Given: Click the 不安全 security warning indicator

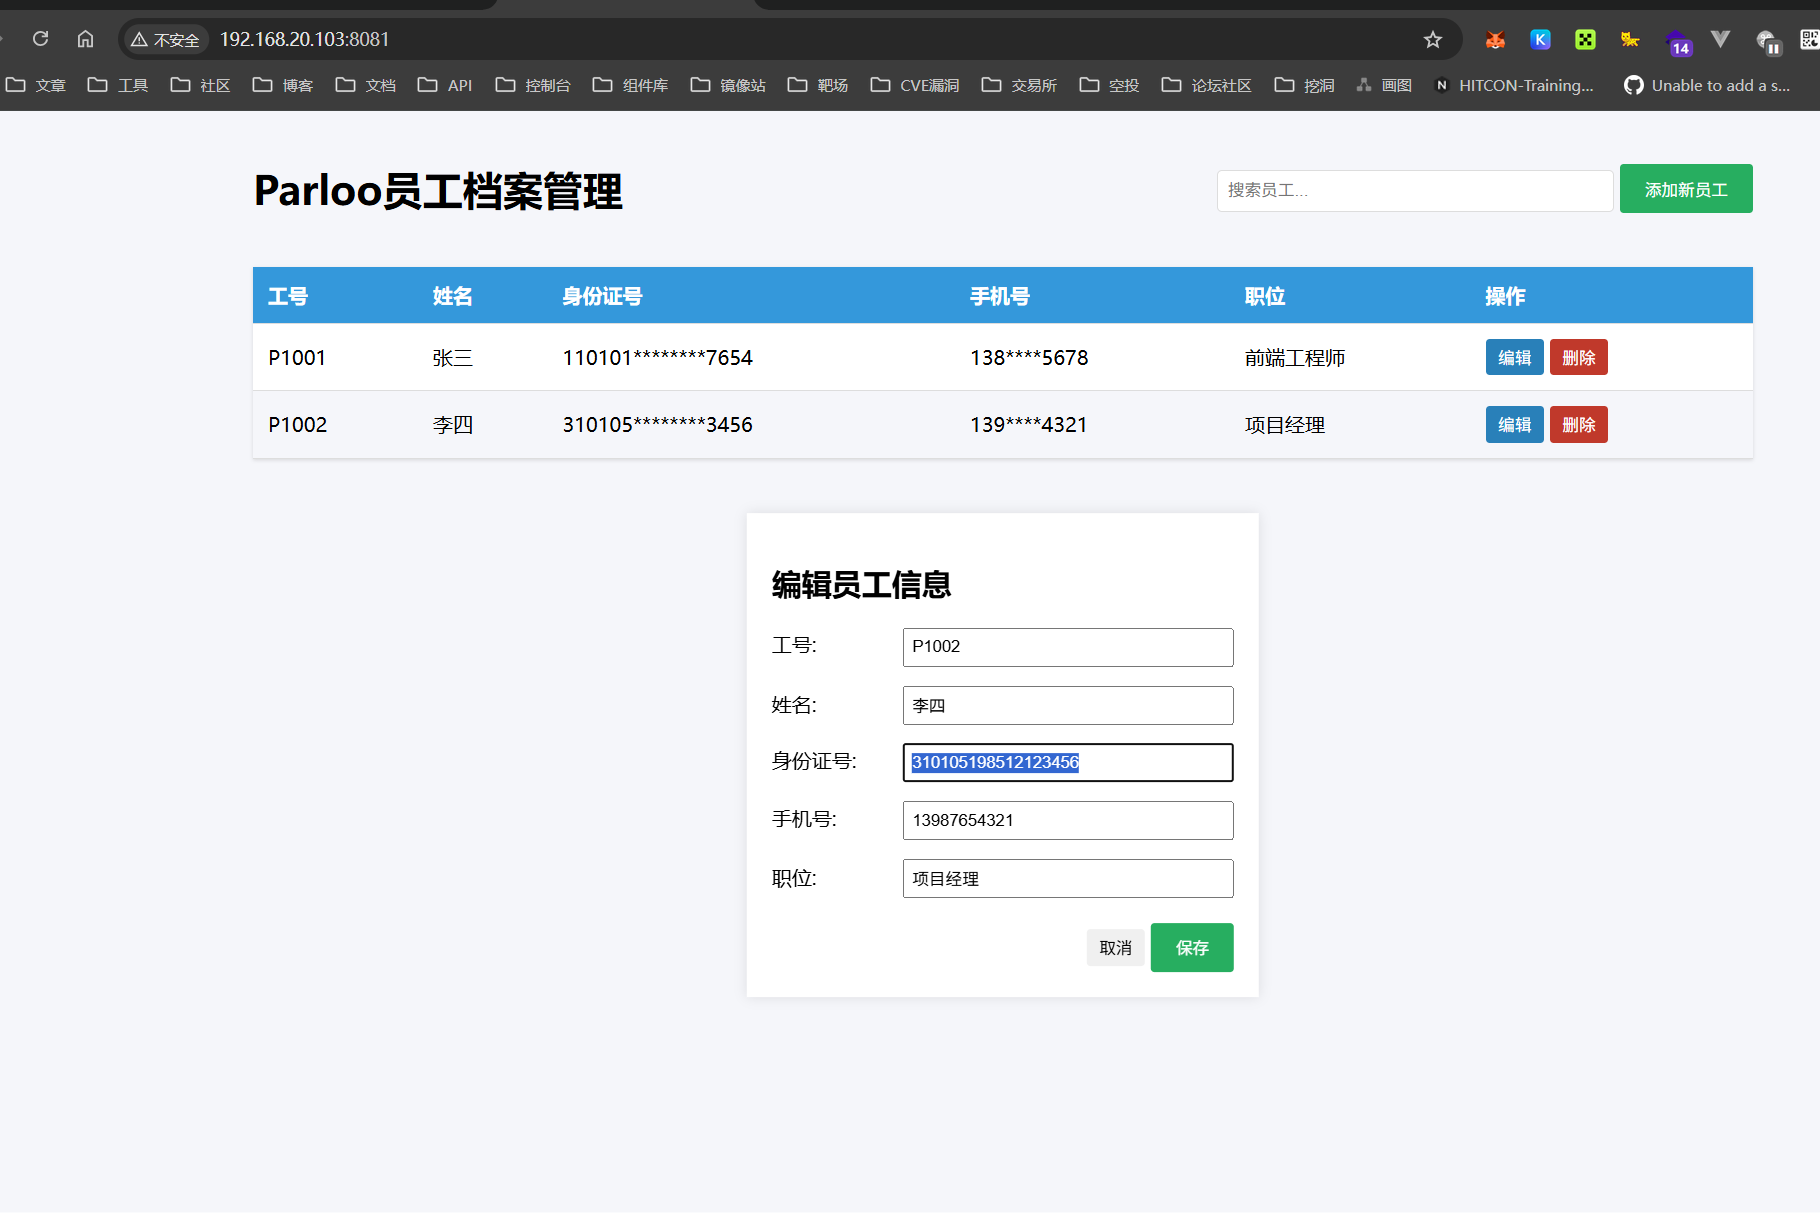Looking at the screenshot, I should [x=165, y=39].
